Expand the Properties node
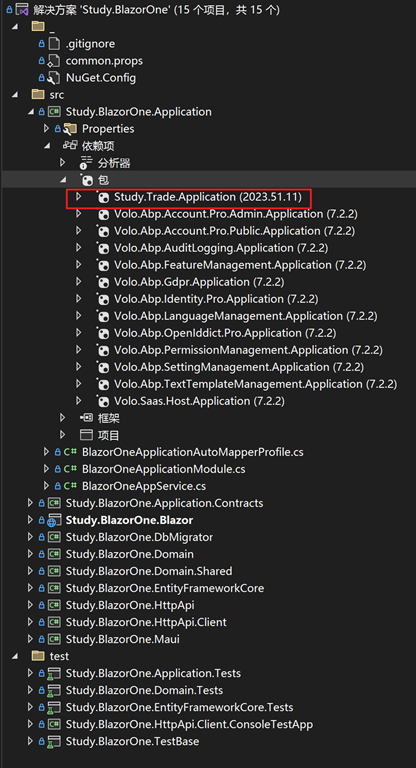Viewport: 416px width, 768px height. [47, 129]
